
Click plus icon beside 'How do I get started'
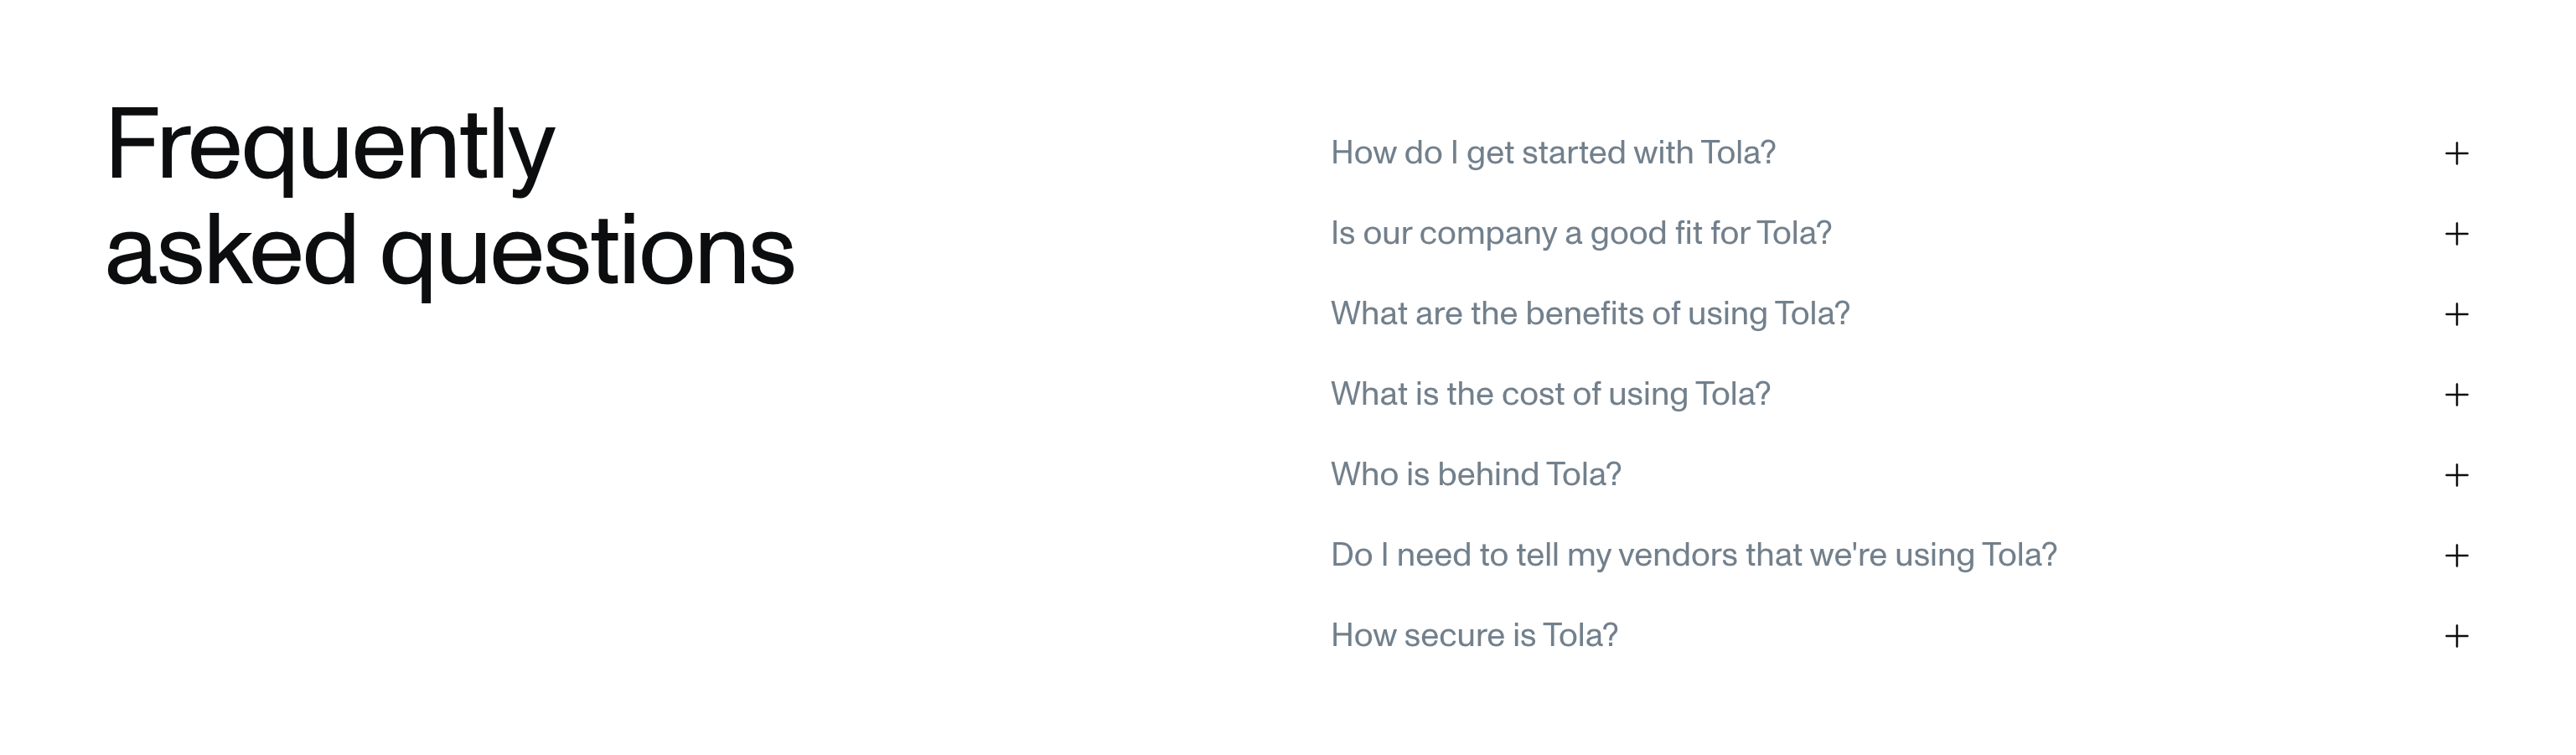coord(2456,153)
